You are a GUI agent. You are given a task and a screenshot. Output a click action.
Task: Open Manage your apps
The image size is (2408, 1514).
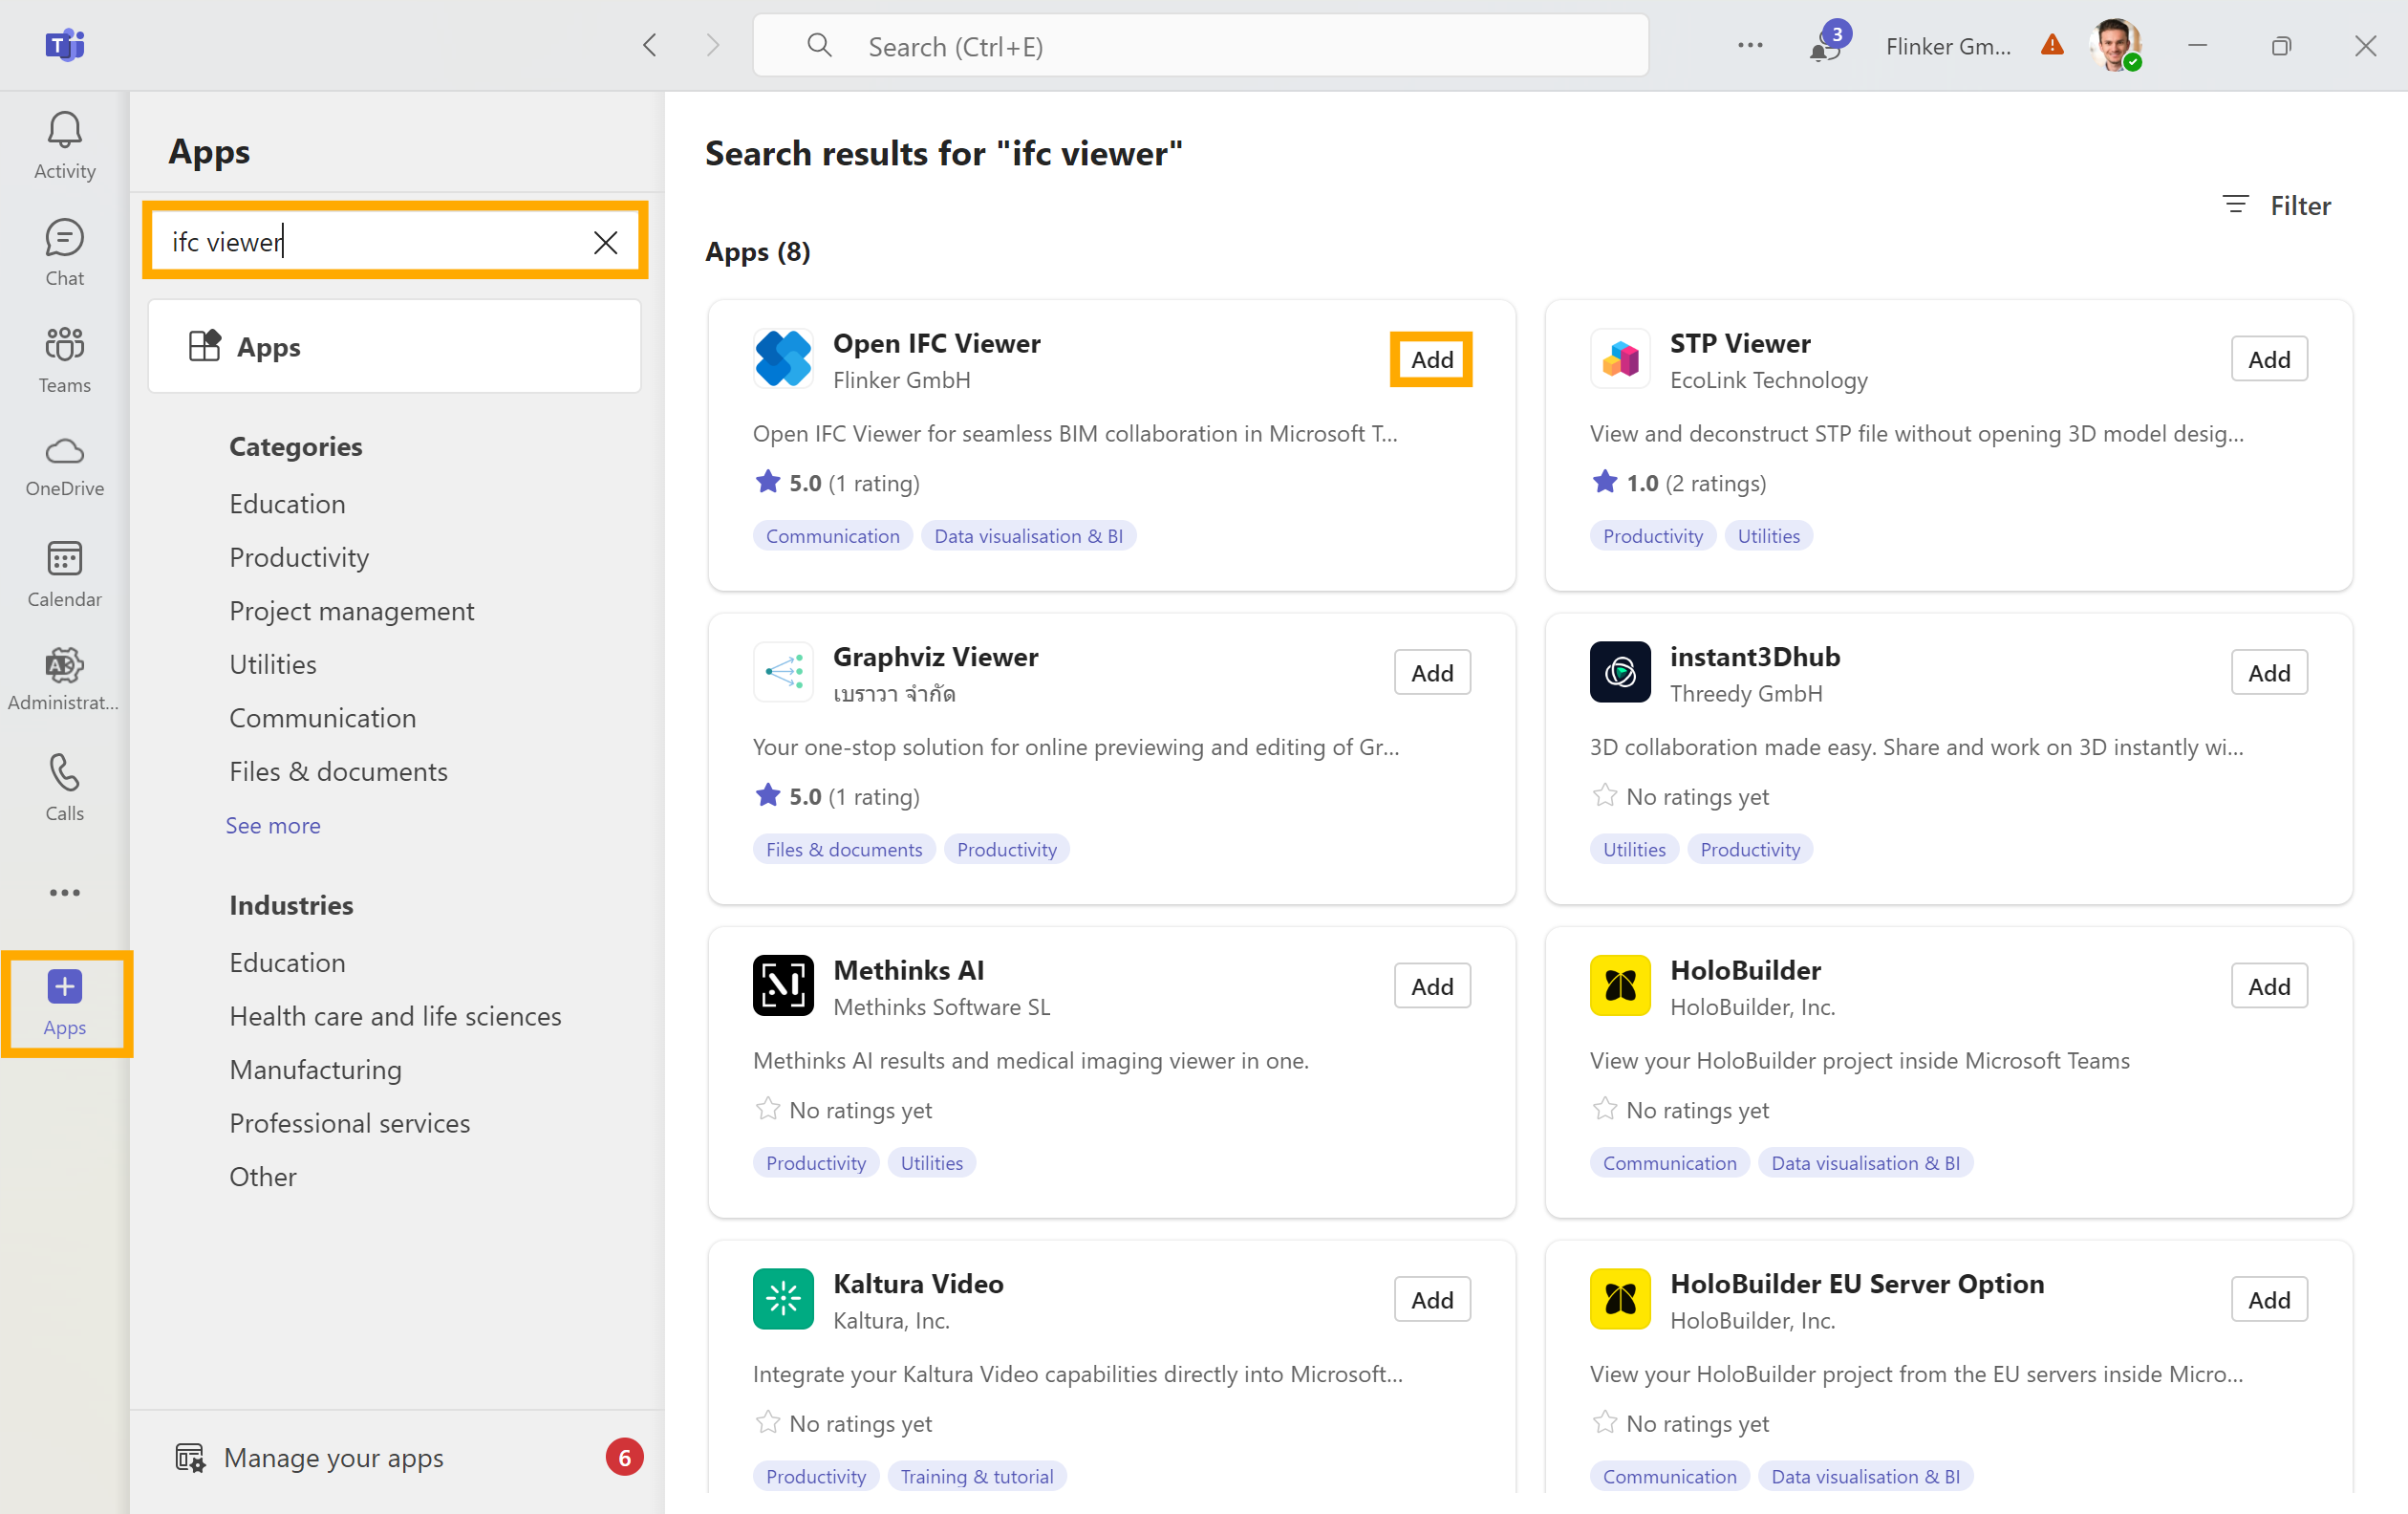pos(333,1457)
